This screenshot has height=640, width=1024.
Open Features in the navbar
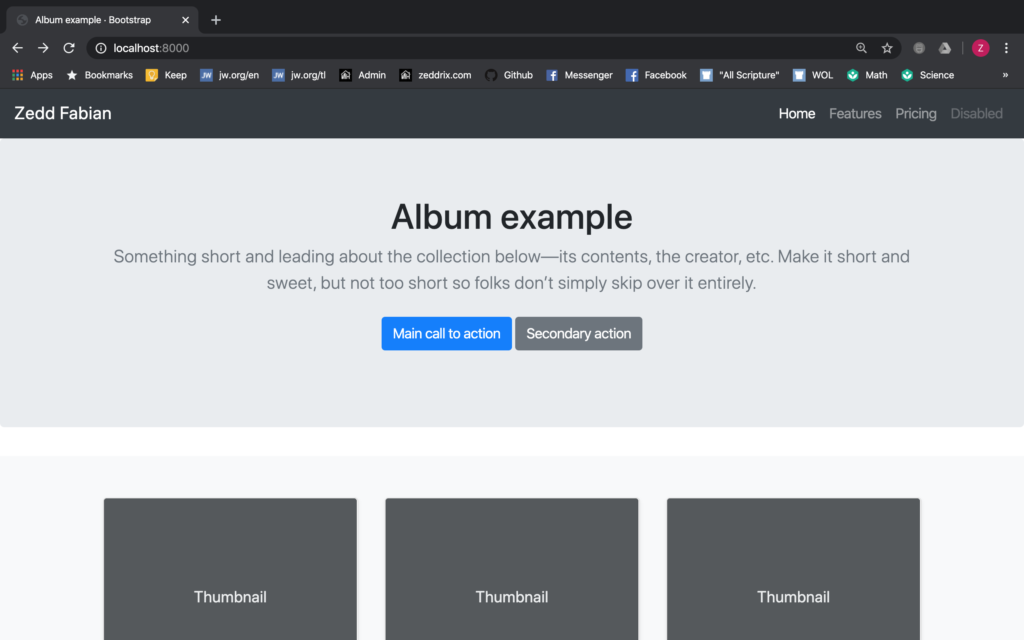coord(855,114)
